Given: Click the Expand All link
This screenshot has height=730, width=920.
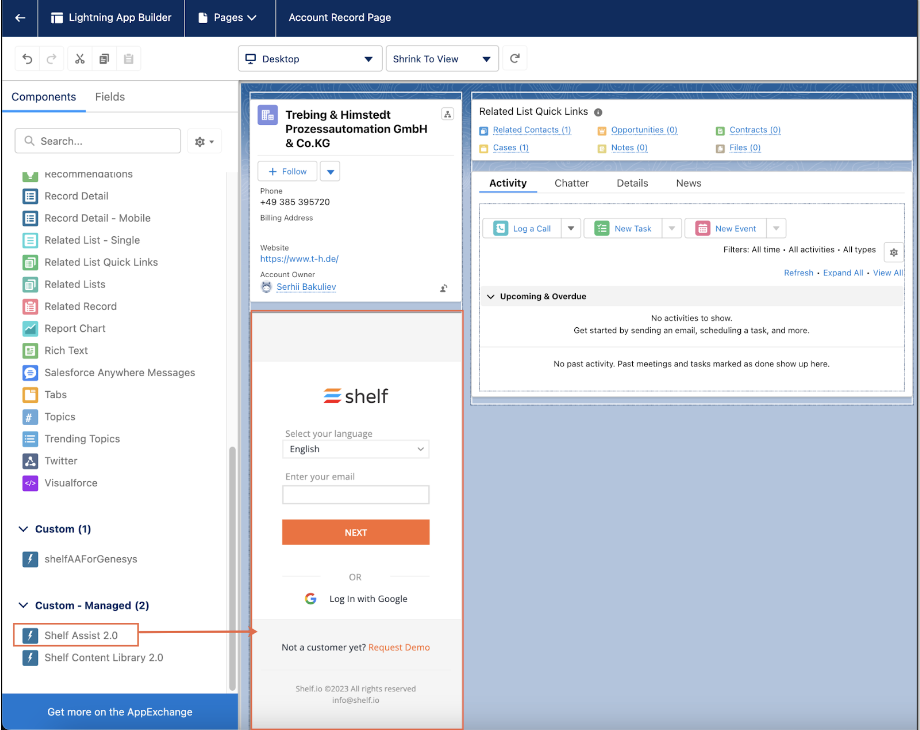Looking at the screenshot, I should pyautogui.click(x=843, y=273).
